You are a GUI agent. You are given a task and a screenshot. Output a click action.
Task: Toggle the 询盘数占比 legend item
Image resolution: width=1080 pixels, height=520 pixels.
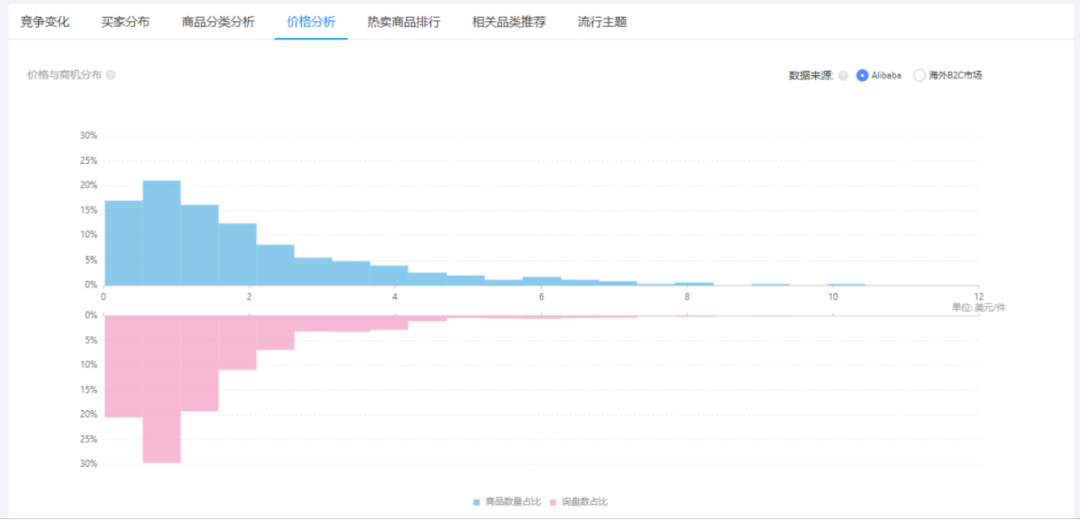[578, 501]
